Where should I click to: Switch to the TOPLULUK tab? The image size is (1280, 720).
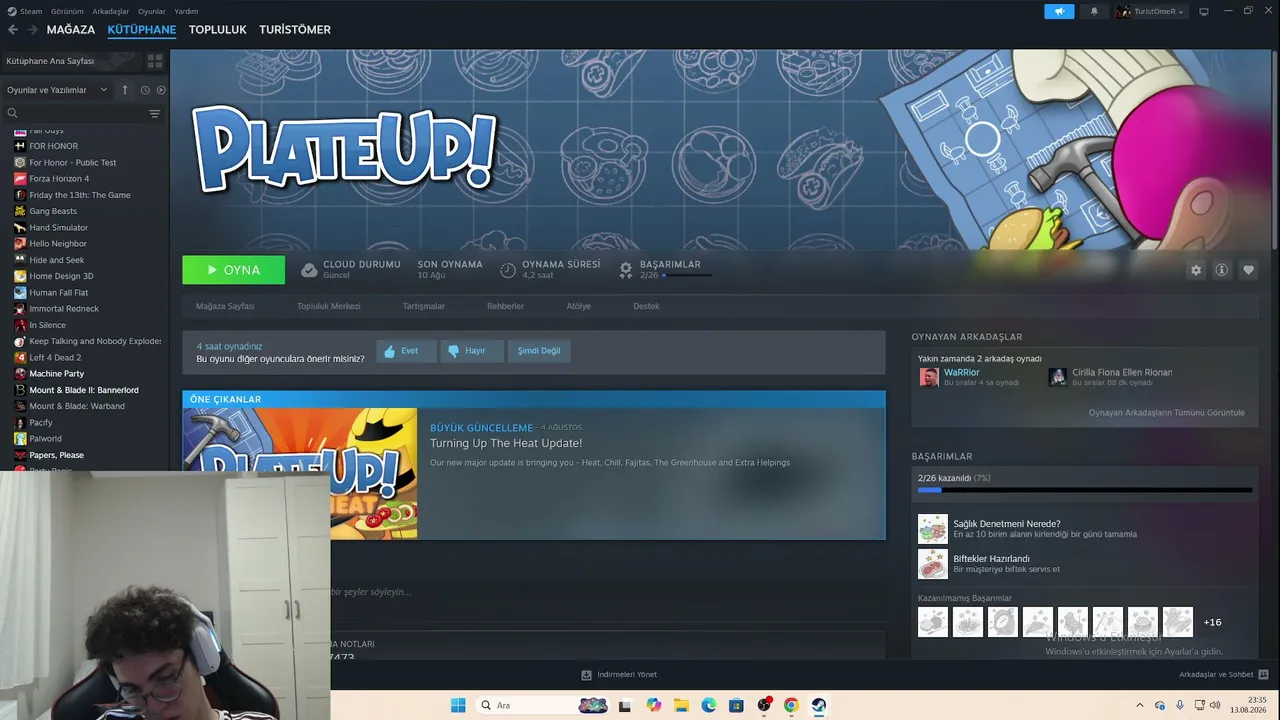pyautogui.click(x=217, y=30)
